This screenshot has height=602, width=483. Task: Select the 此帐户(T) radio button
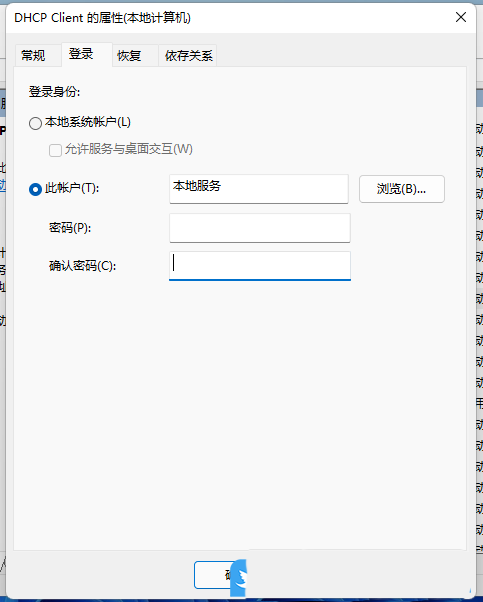pos(35,189)
